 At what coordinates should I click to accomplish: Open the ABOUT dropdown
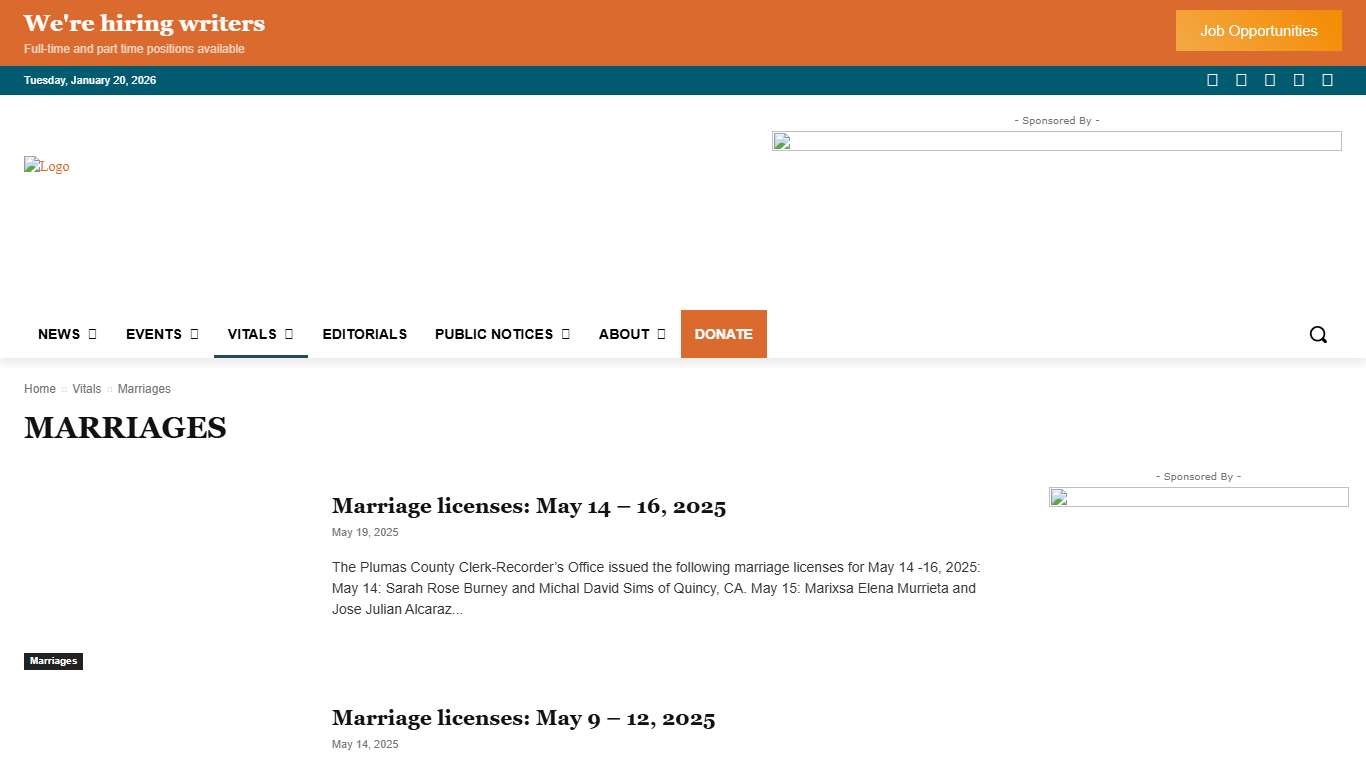[624, 334]
